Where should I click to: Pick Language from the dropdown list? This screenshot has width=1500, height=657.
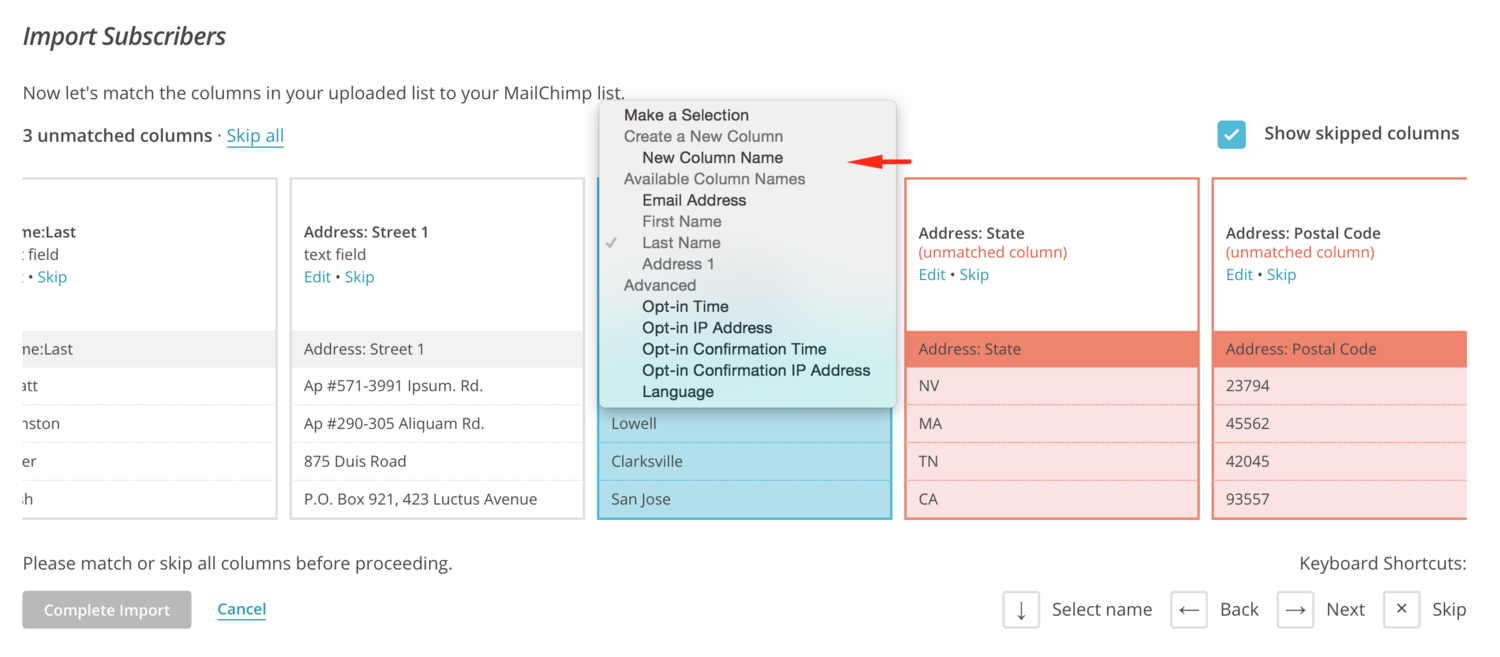(678, 392)
